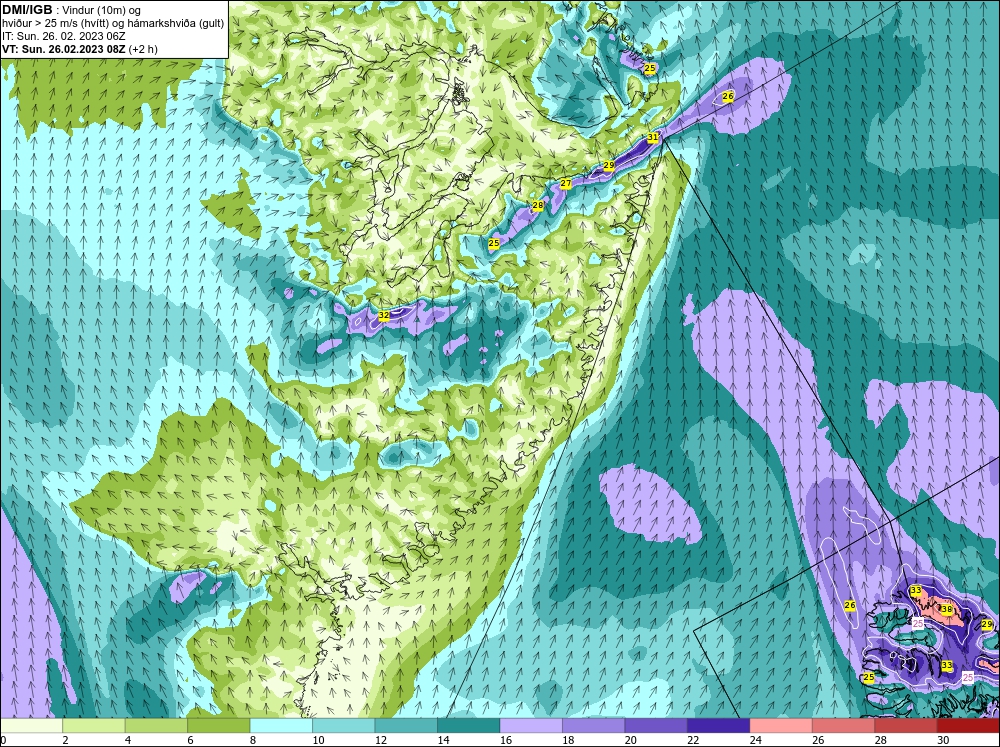The width and height of the screenshot is (1000, 747).
Task: Click the legend scale value 4
Action: (128, 740)
